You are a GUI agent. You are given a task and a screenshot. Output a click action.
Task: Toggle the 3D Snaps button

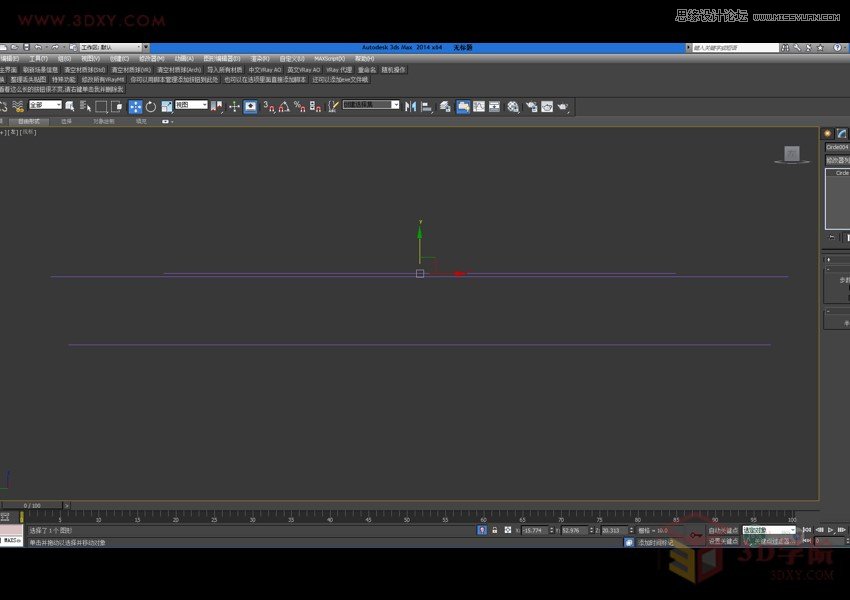click(268, 106)
